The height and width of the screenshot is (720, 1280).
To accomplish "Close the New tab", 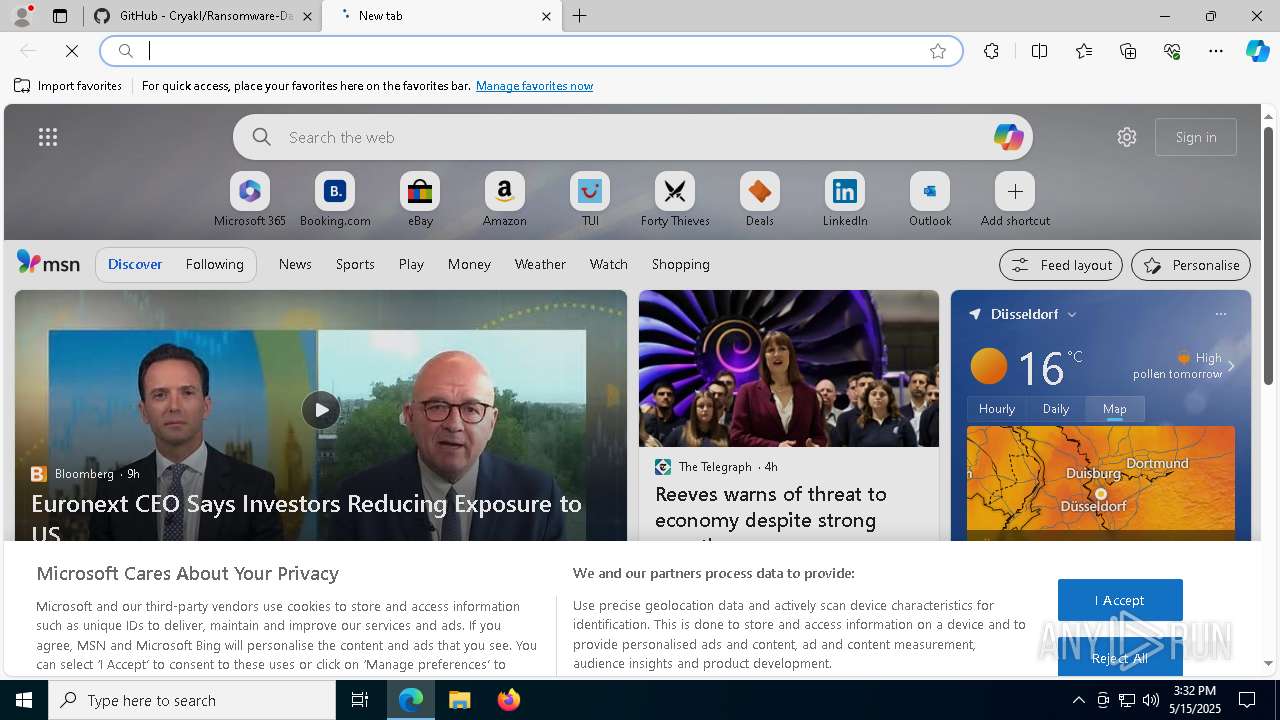I will tap(546, 16).
